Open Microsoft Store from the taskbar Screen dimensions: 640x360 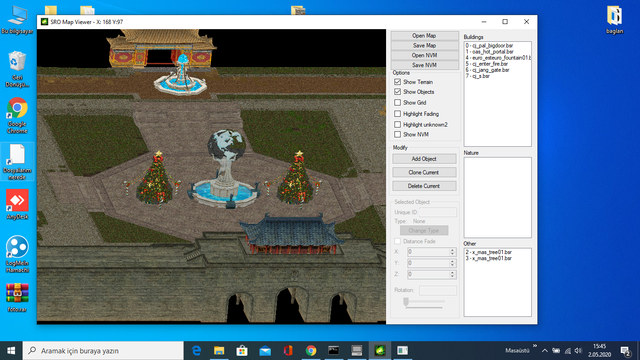(x=242, y=351)
